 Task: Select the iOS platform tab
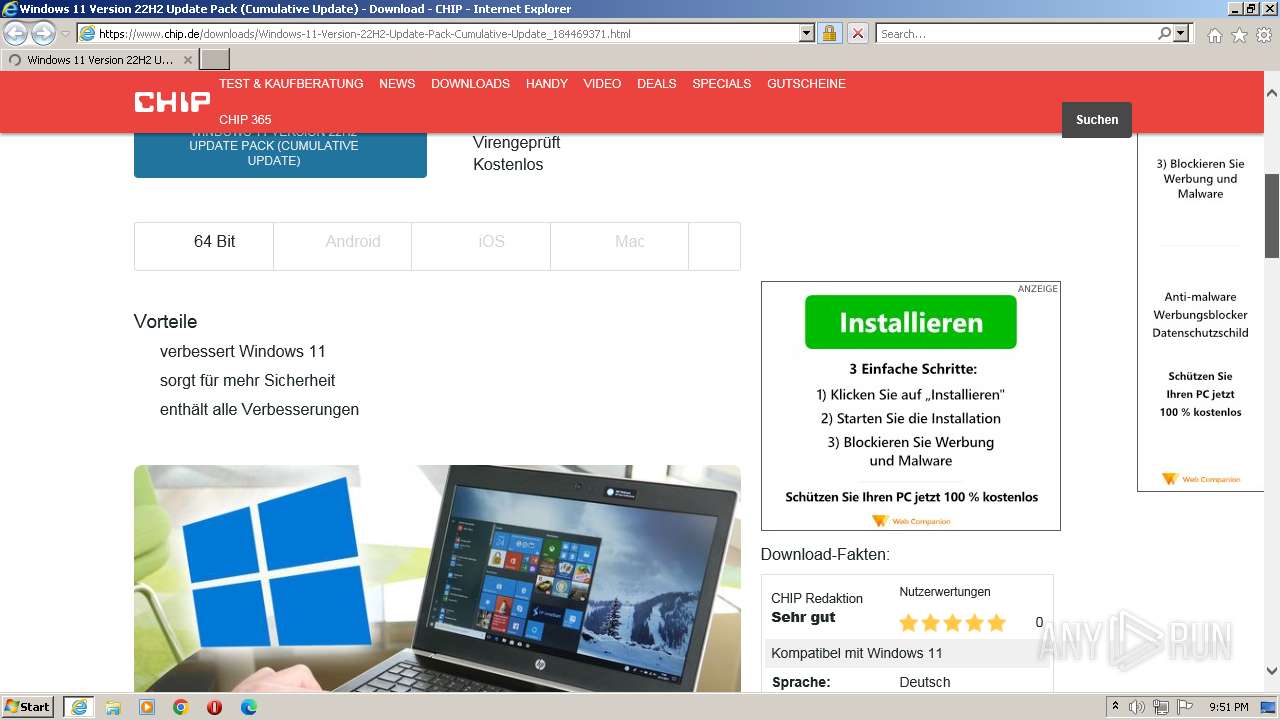(481, 246)
